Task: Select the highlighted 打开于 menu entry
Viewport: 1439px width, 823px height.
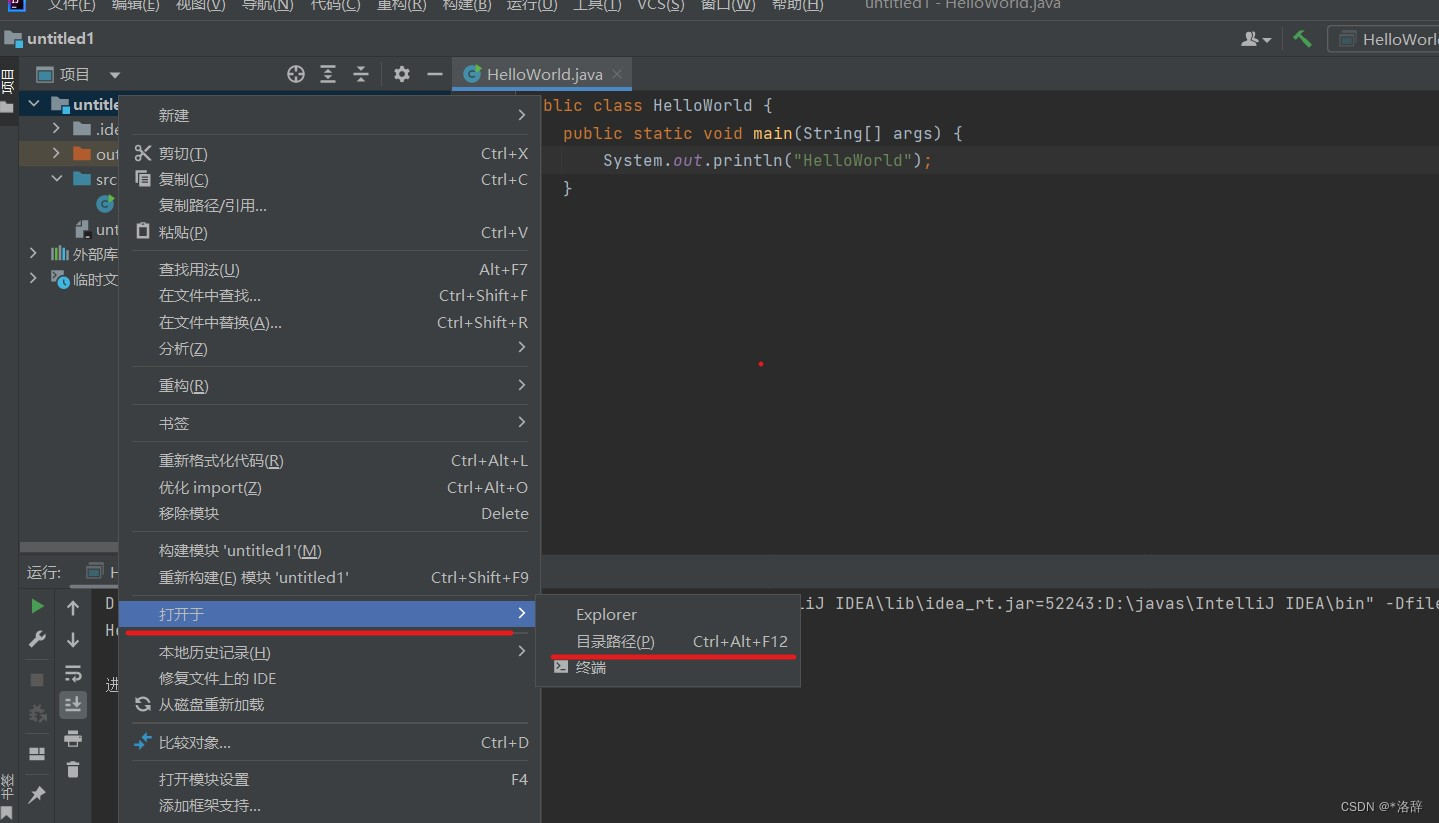Action: pyautogui.click(x=329, y=613)
